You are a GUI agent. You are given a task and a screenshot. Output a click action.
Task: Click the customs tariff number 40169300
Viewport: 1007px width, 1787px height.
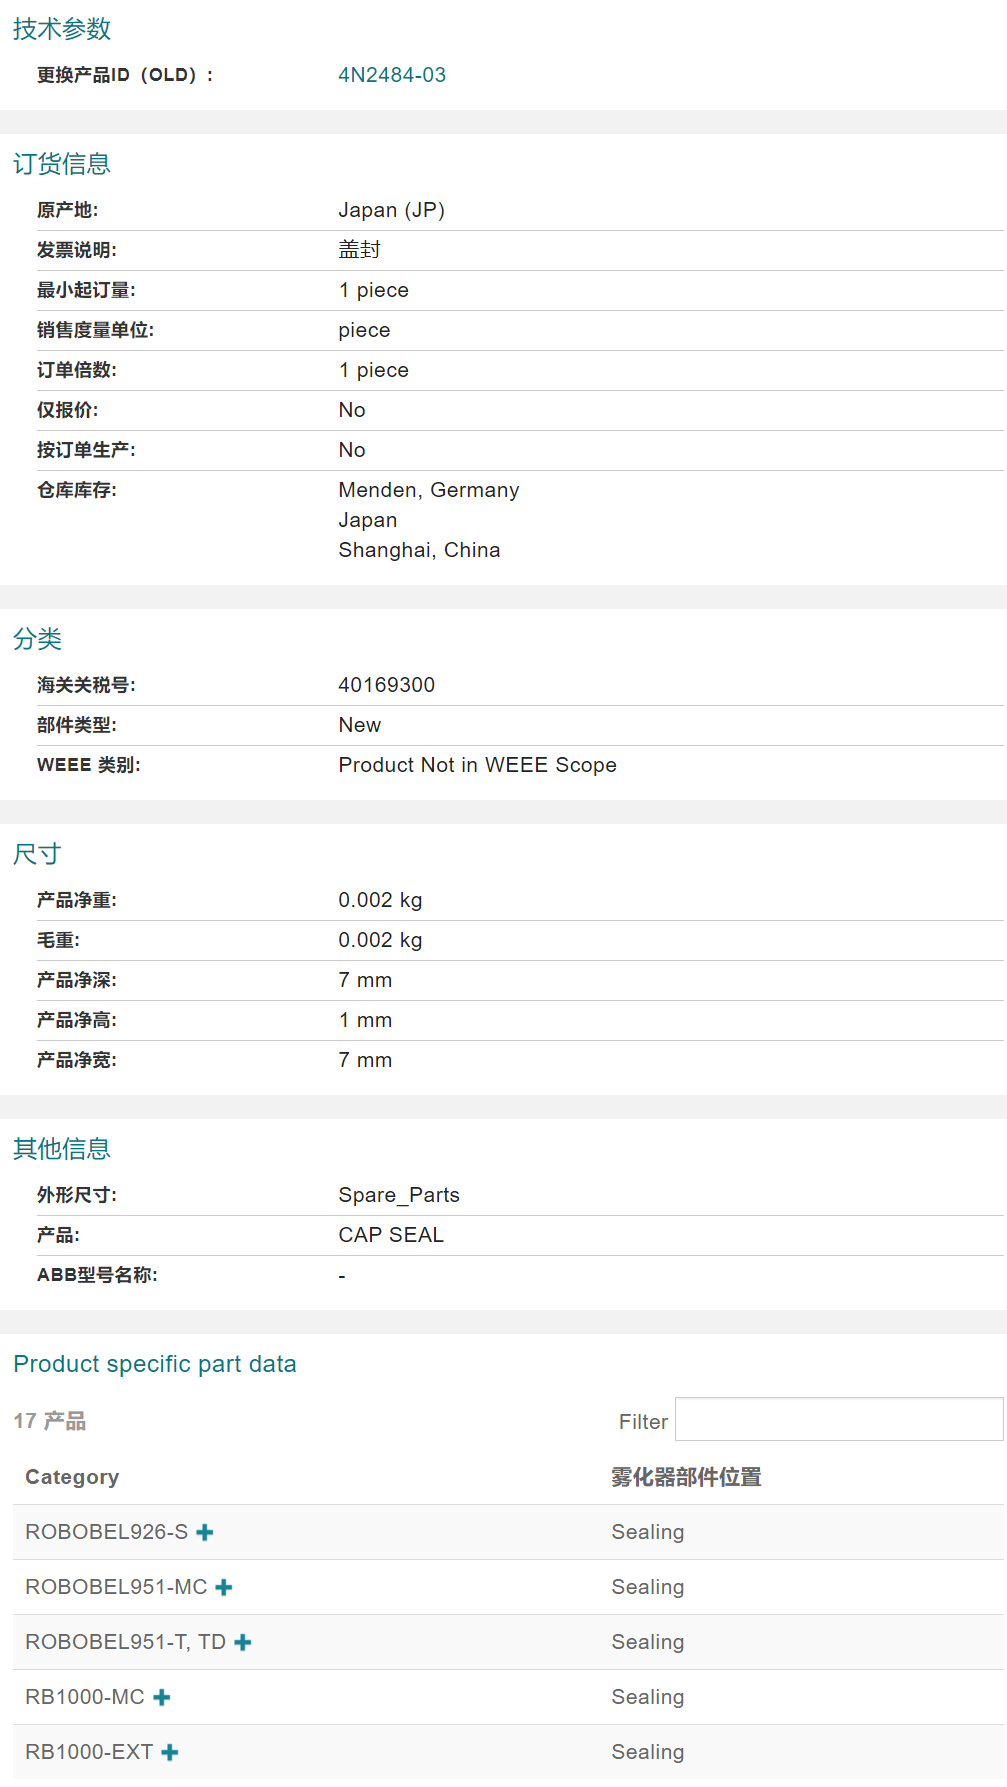(386, 685)
